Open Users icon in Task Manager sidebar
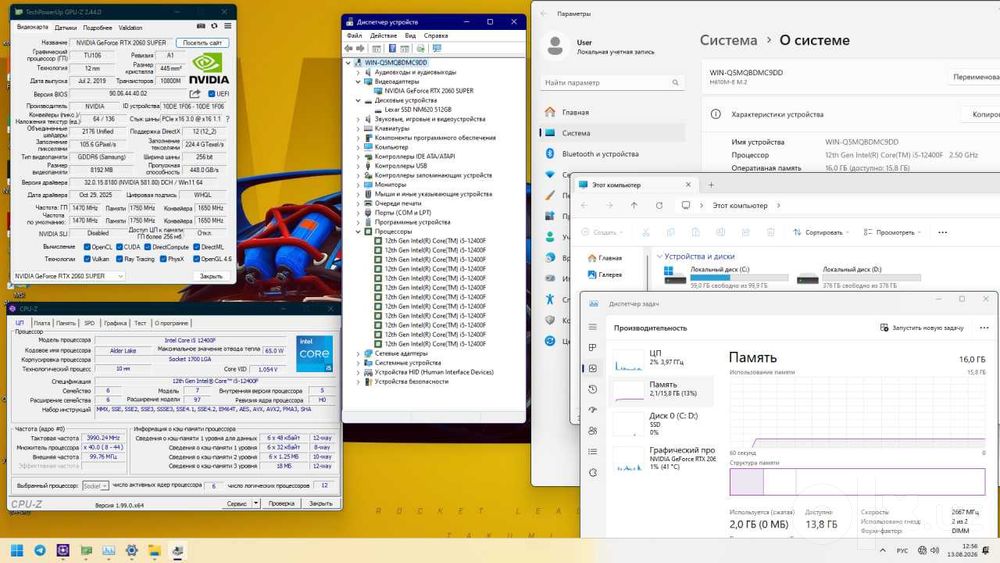 592,431
